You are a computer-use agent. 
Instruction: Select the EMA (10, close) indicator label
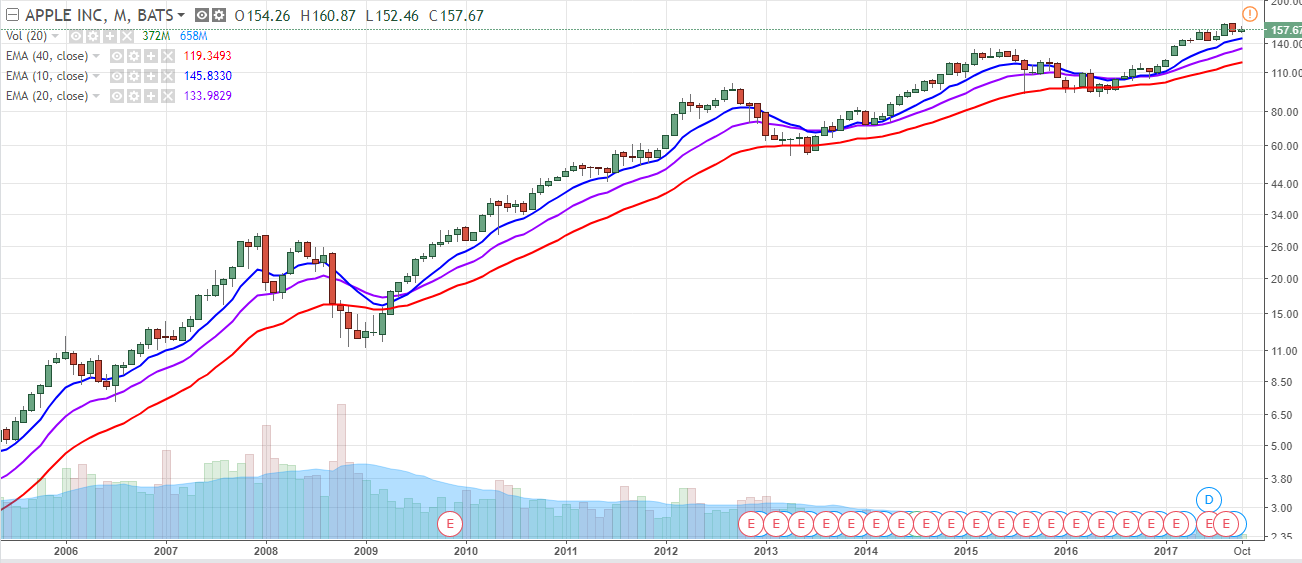(x=47, y=76)
